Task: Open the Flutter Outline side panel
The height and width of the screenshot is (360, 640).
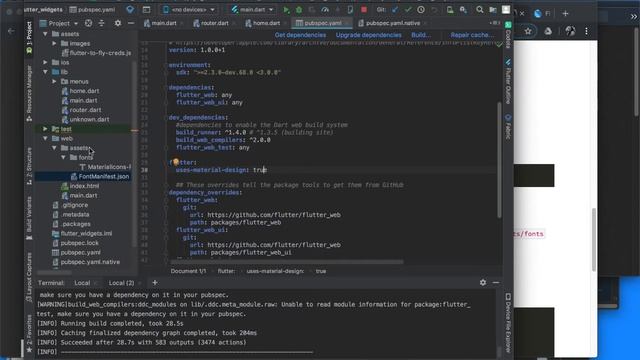Action: 508,81
